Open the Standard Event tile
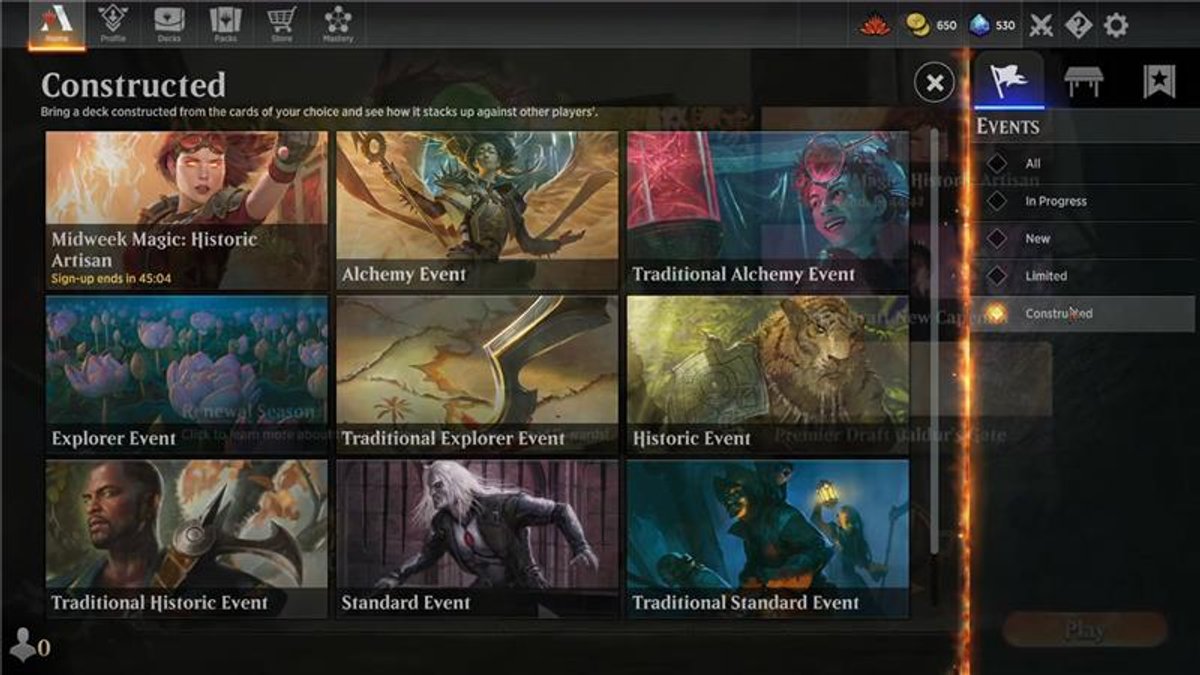This screenshot has width=1200, height=675. [x=477, y=538]
